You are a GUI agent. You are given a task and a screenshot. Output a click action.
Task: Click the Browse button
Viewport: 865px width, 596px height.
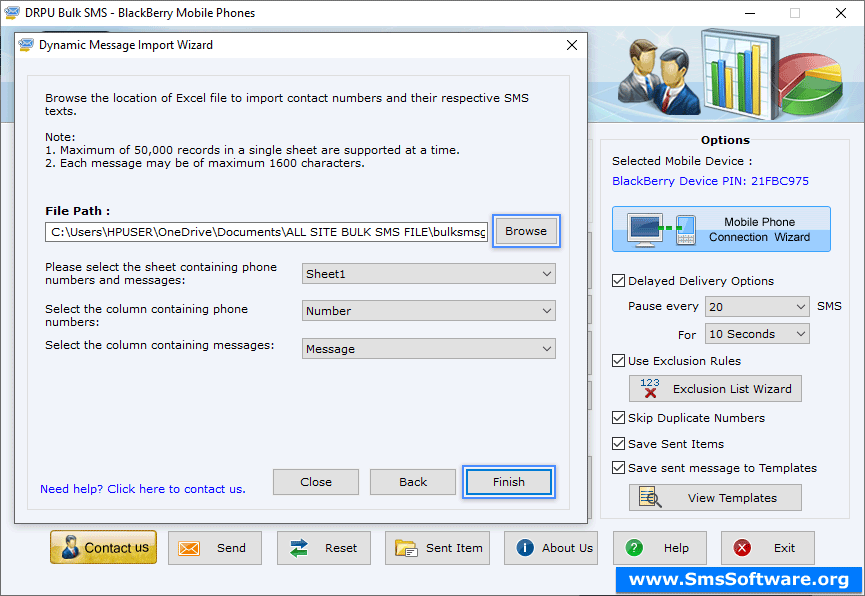tap(526, 231)
